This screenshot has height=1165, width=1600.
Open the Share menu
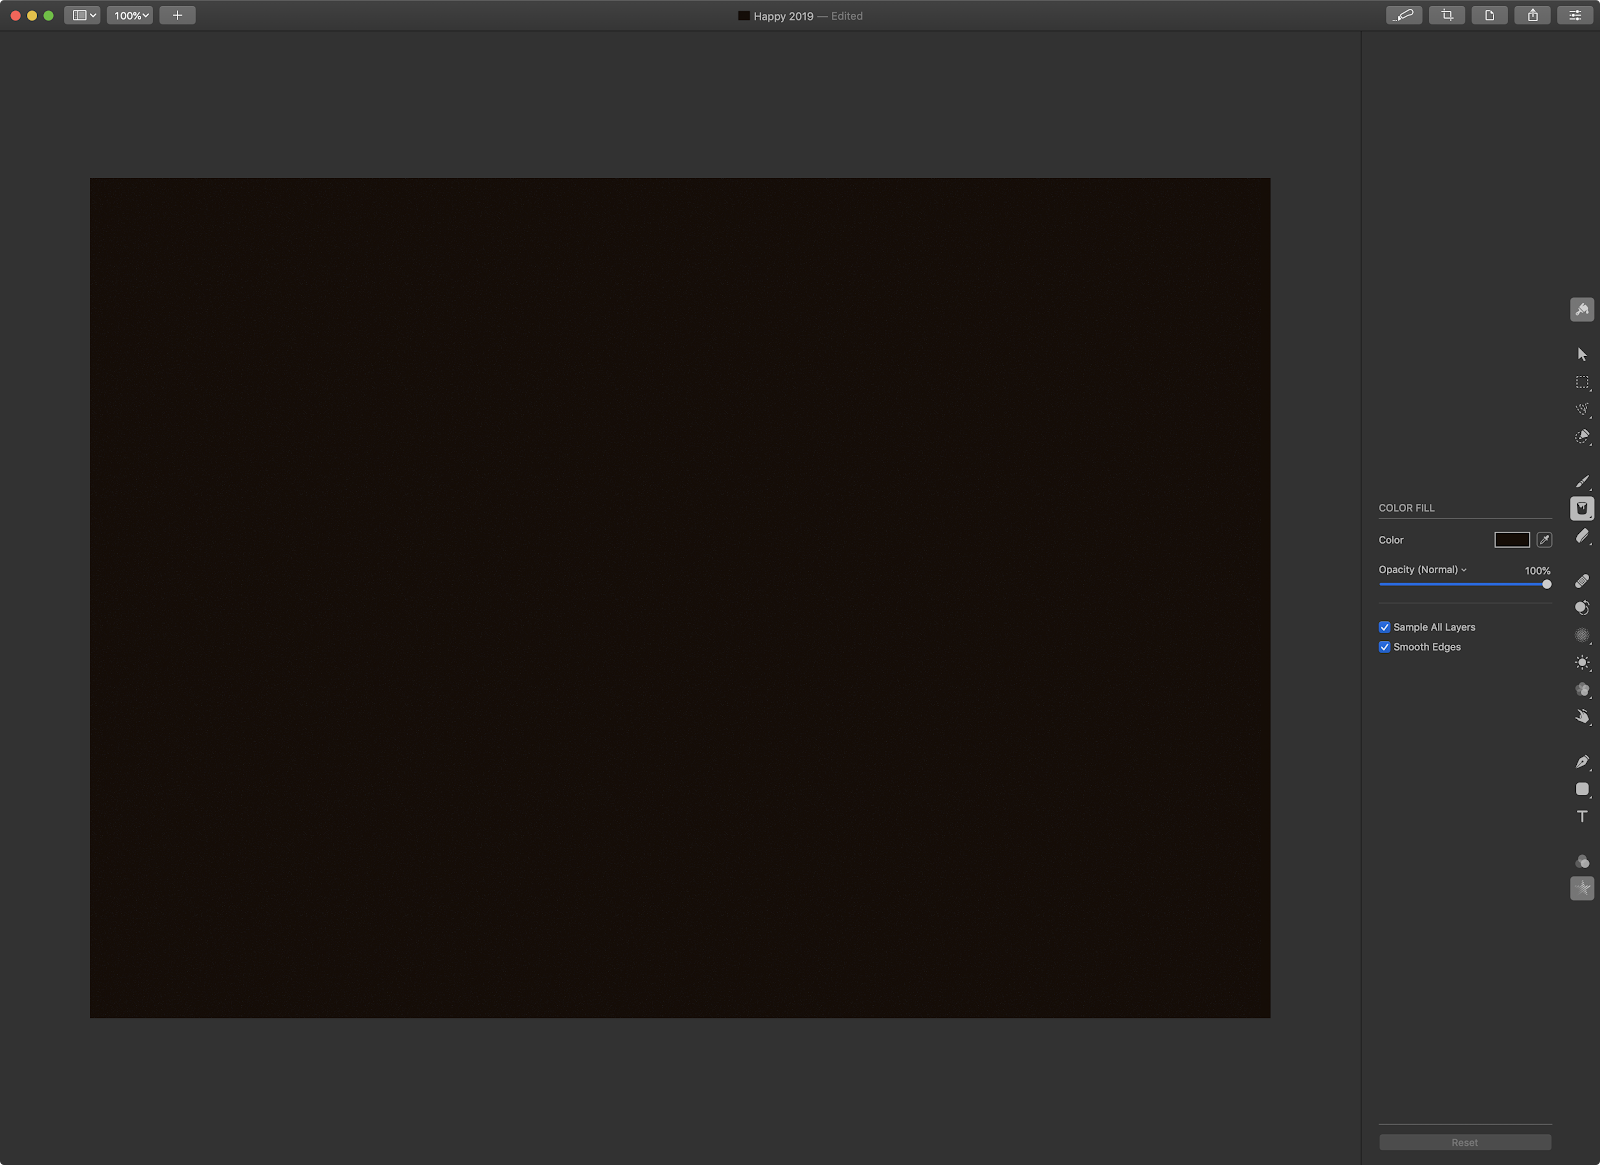[1532, 15]
